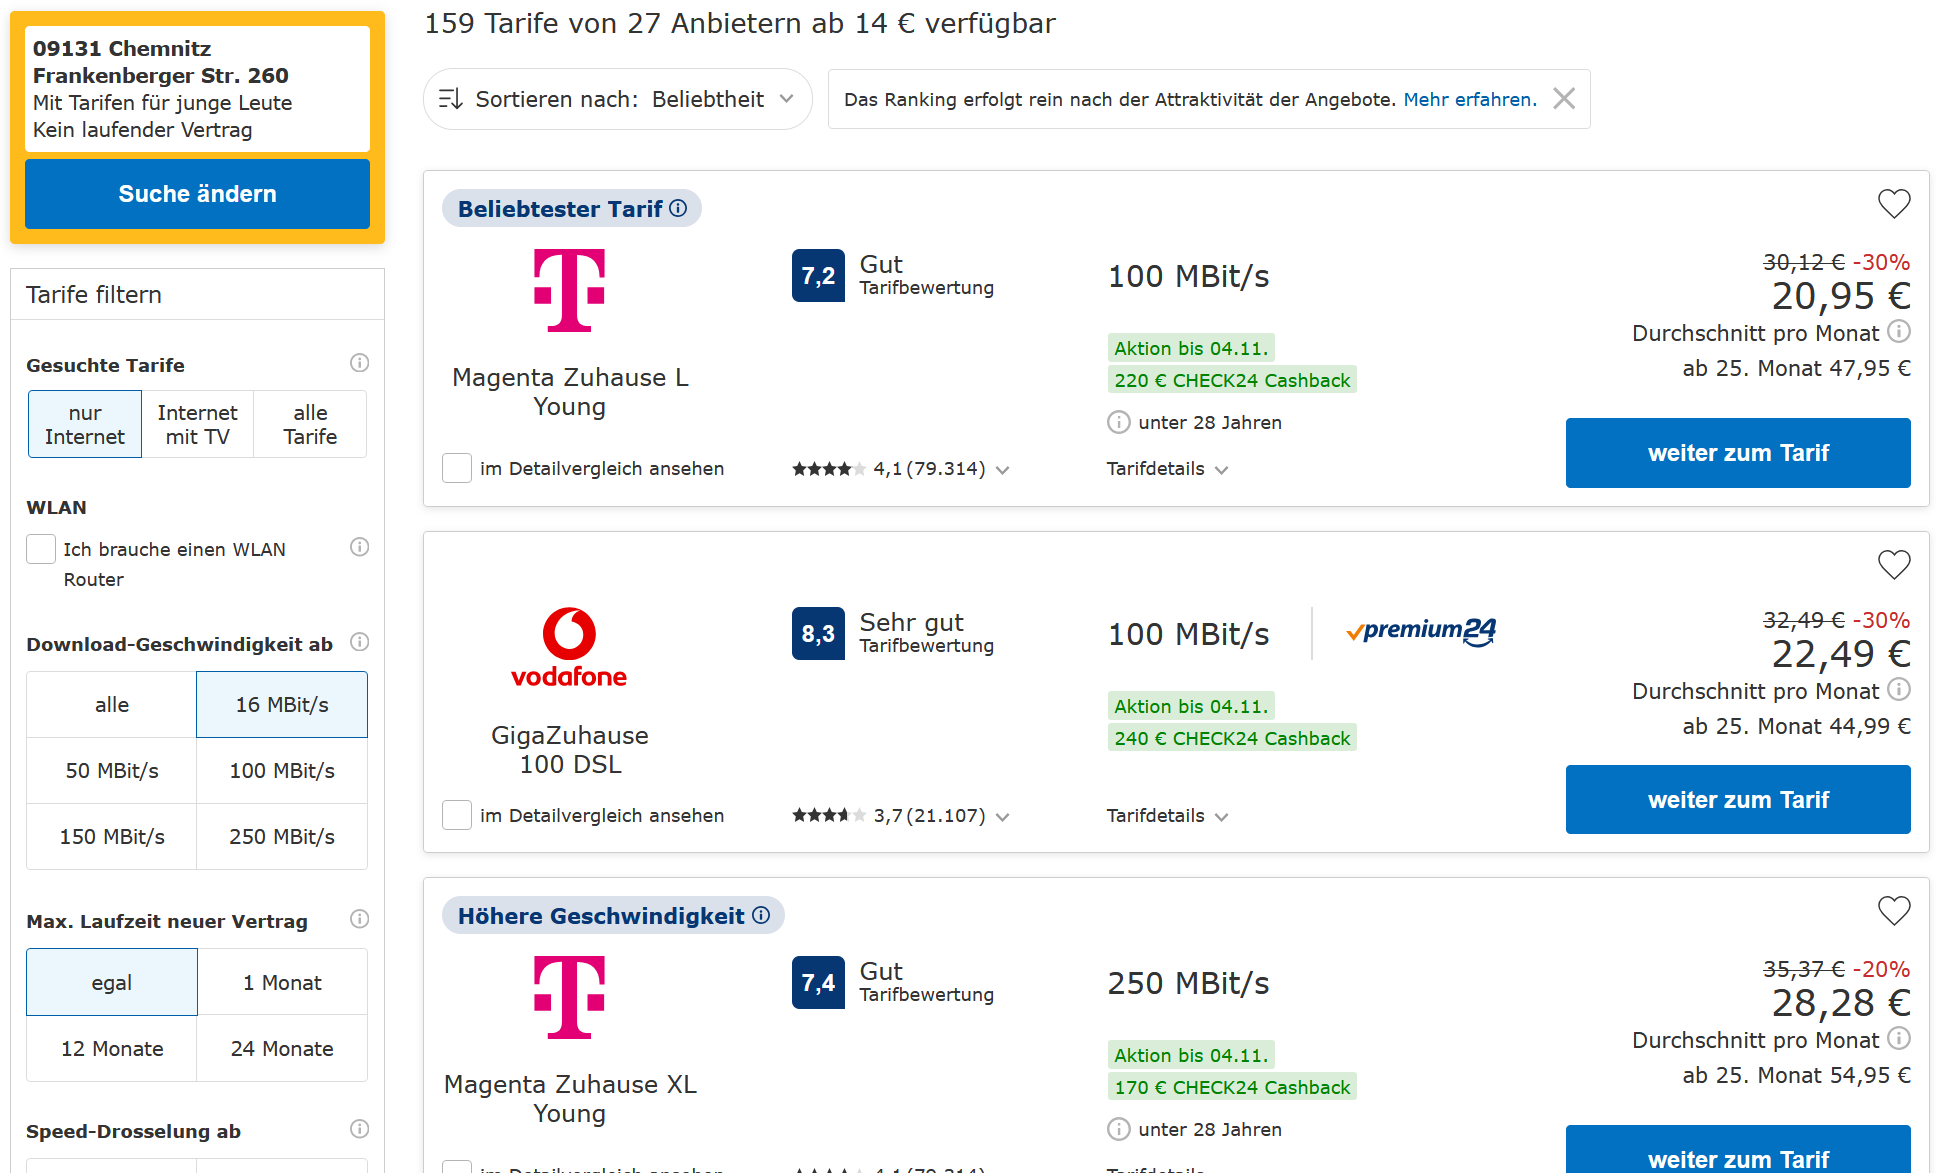
Task: Open the Sortieren nach Beliebtheit dropdown
Action: click(617, 99)
